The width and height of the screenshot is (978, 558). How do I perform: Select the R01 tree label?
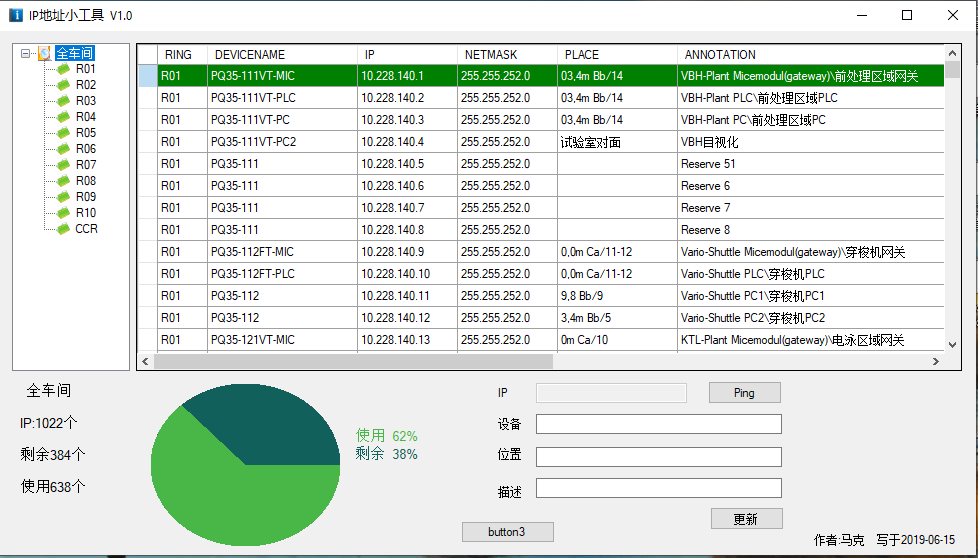coord(85,69)
